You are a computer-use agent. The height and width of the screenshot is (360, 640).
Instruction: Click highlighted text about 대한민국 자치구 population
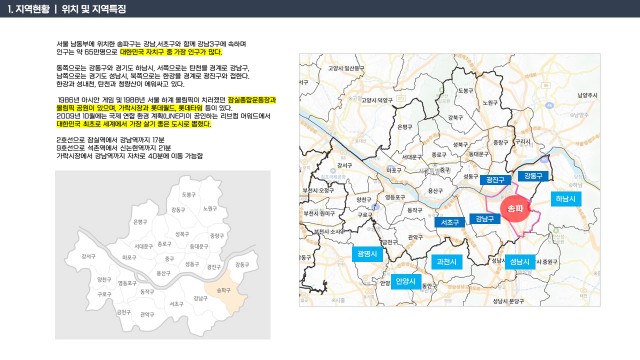171,52
